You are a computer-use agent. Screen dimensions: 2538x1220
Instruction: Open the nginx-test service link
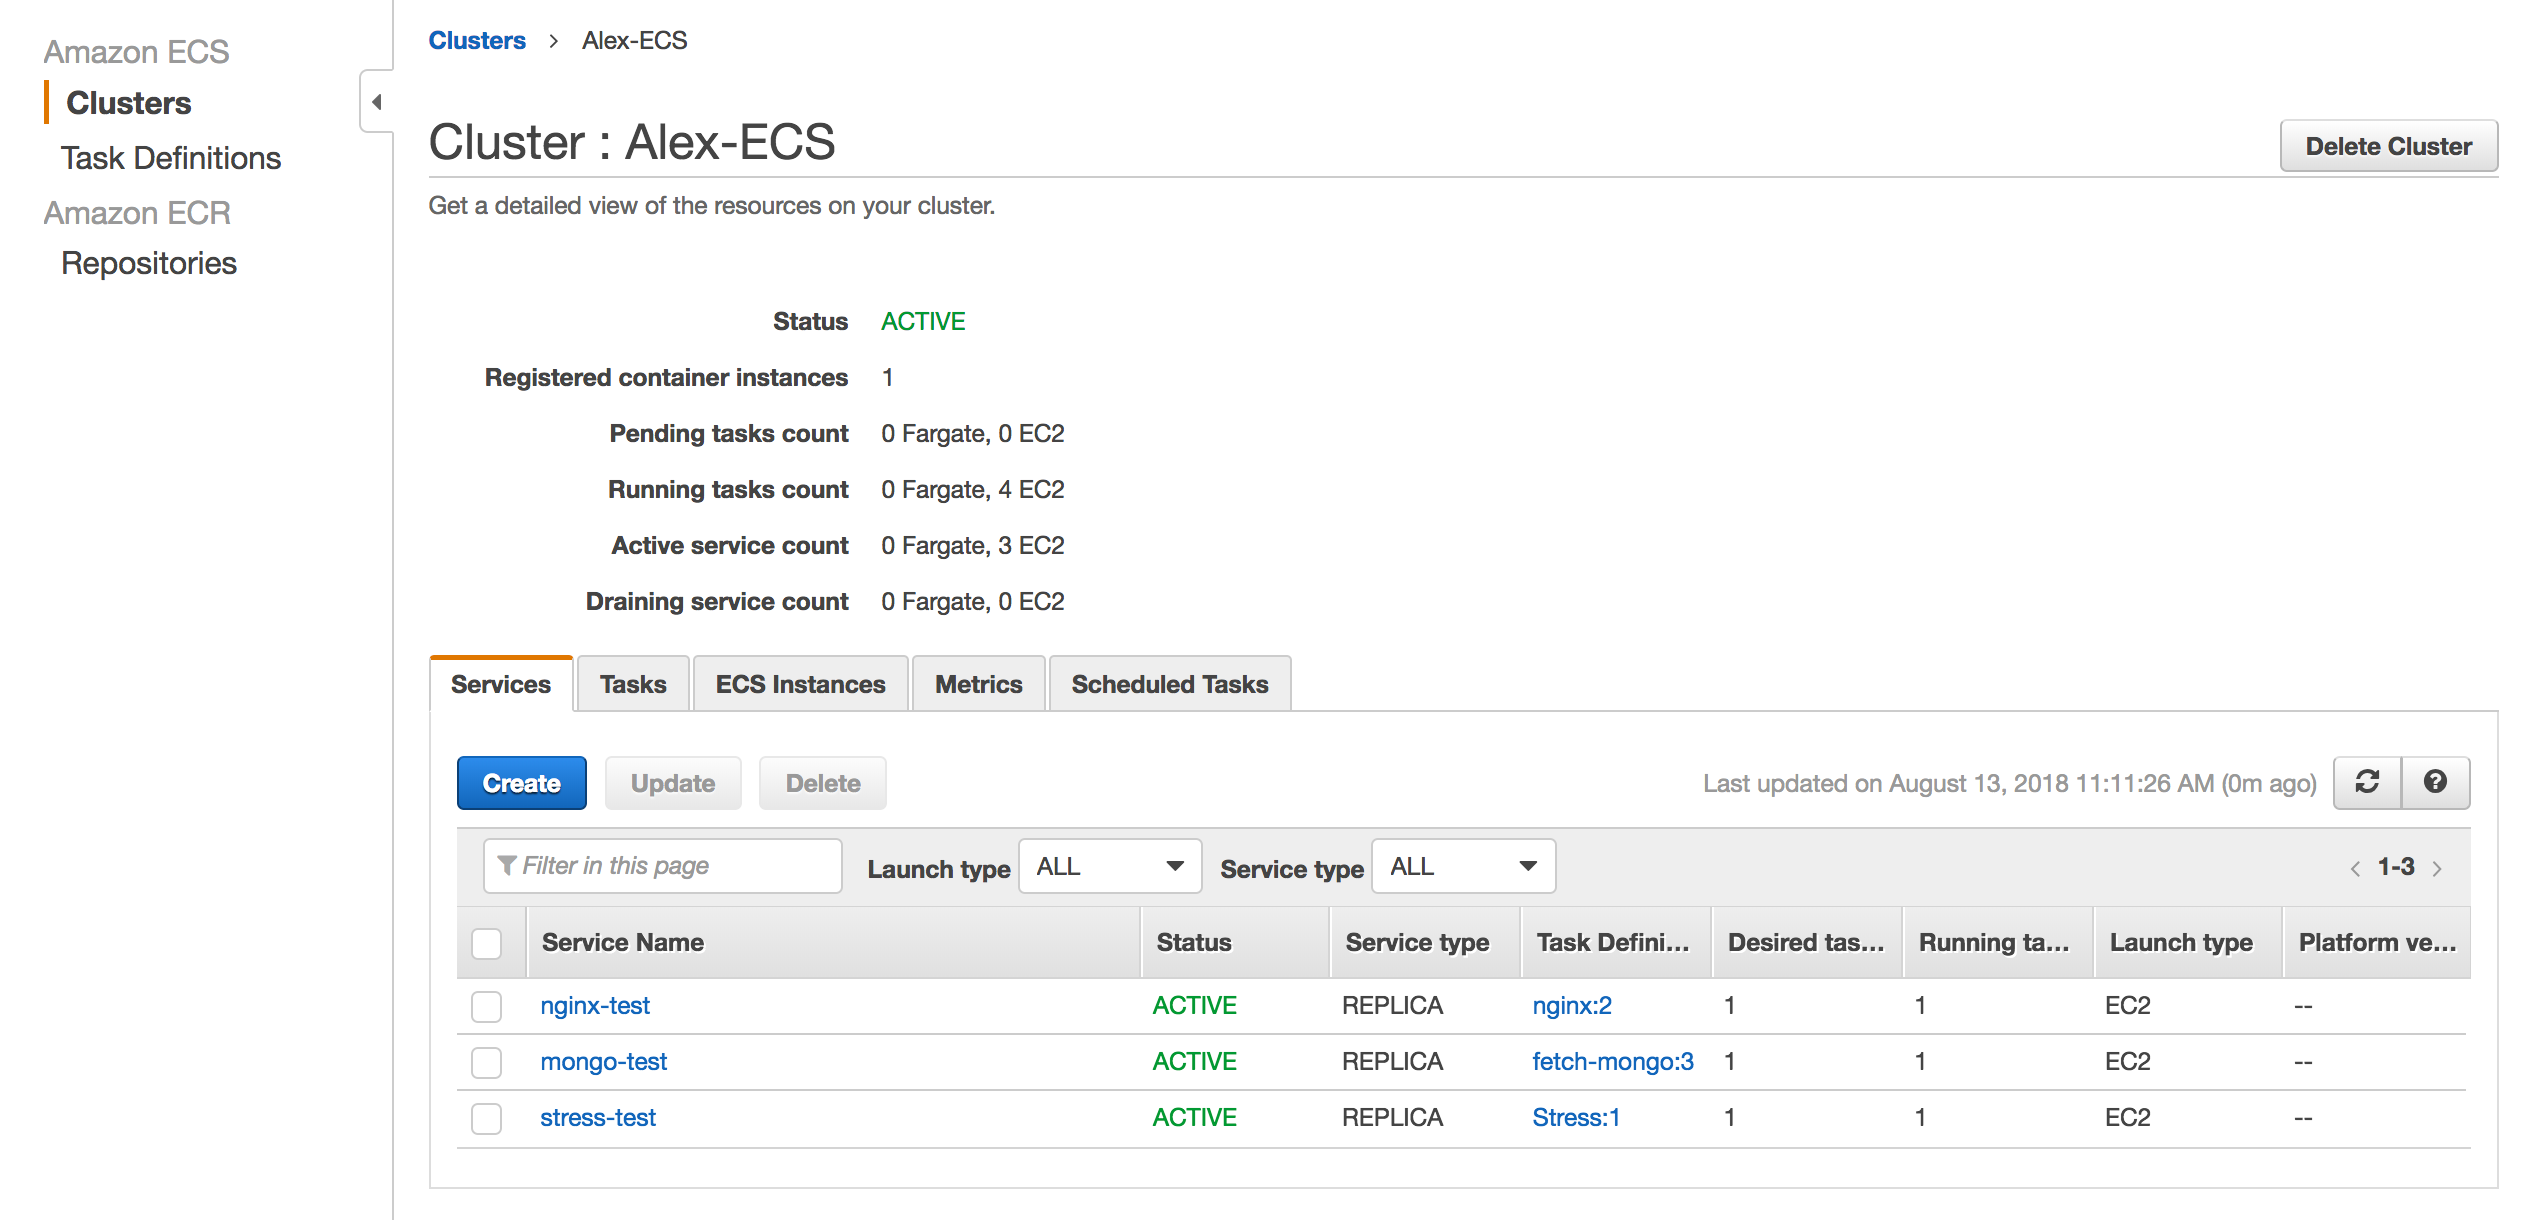[594, 1006]
